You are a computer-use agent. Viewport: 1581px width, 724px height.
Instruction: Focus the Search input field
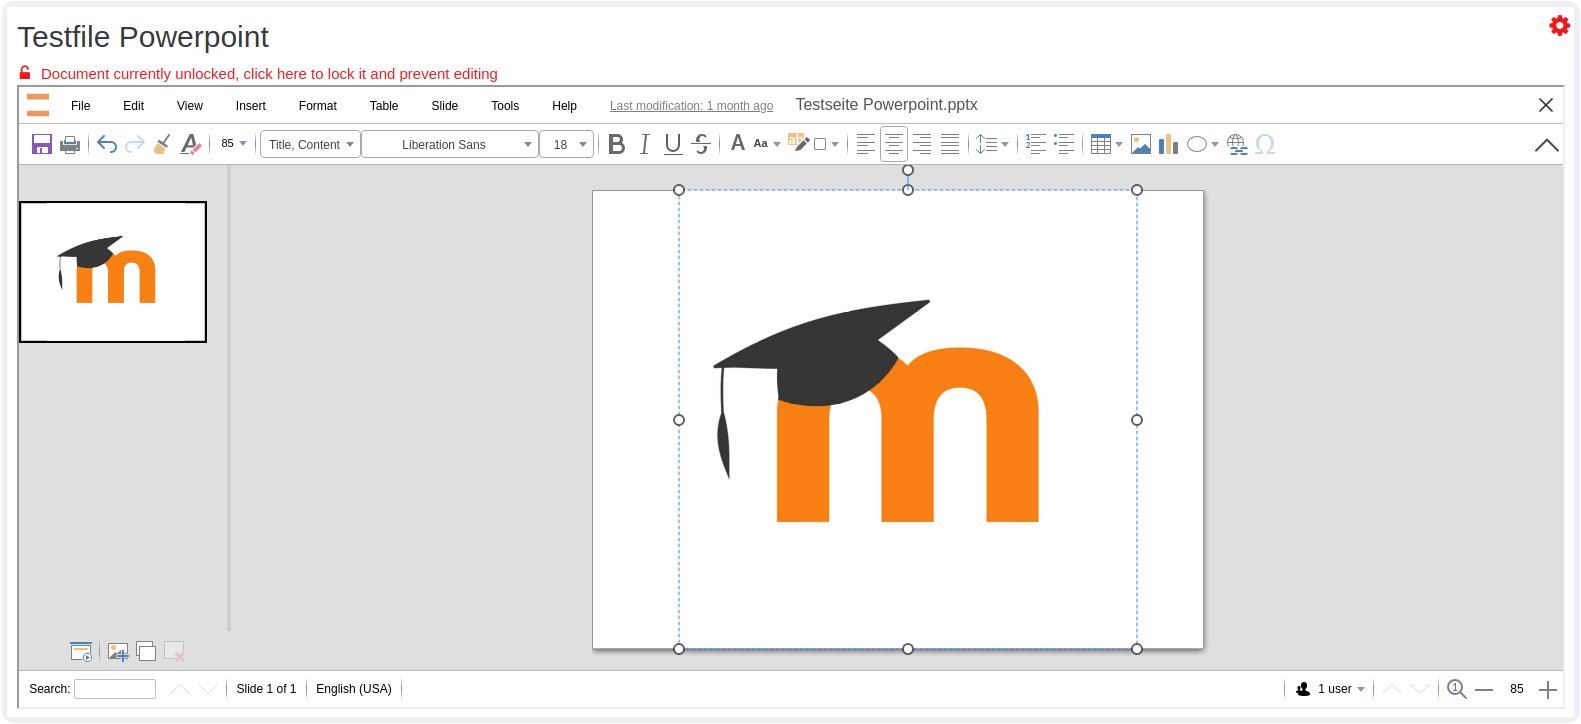115,689
